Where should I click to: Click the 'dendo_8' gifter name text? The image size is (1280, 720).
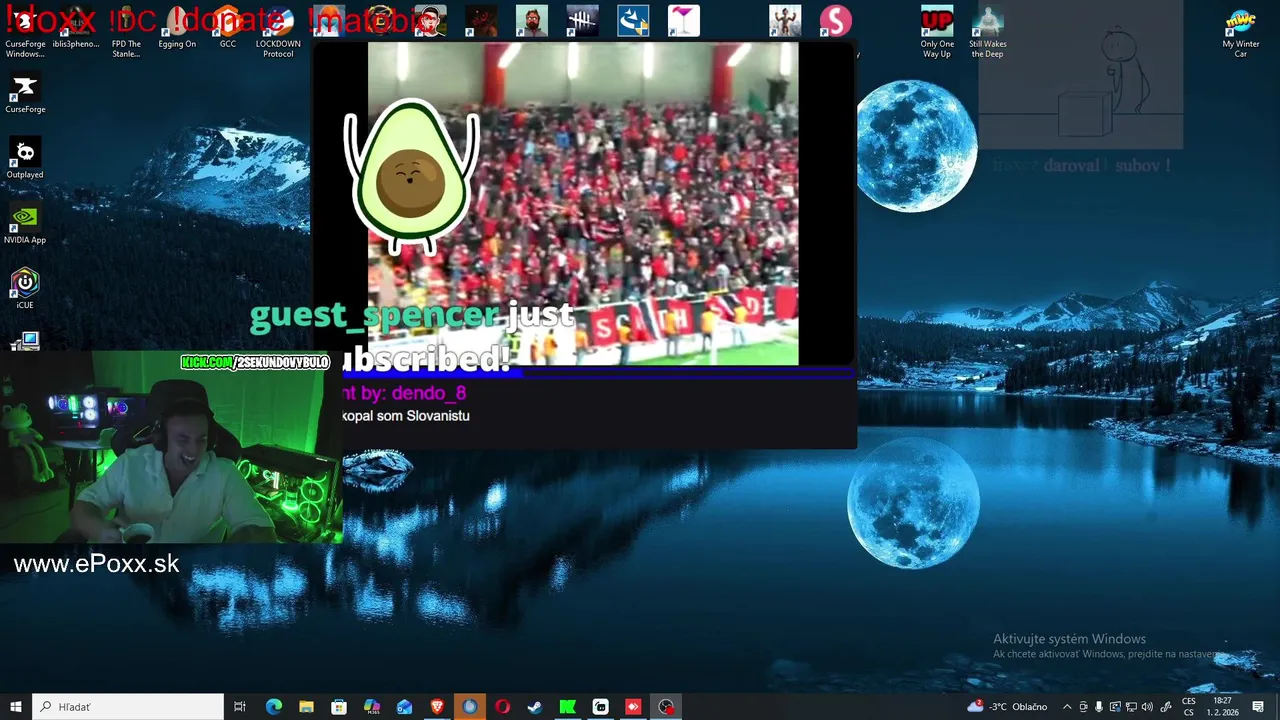pos(429,393)
